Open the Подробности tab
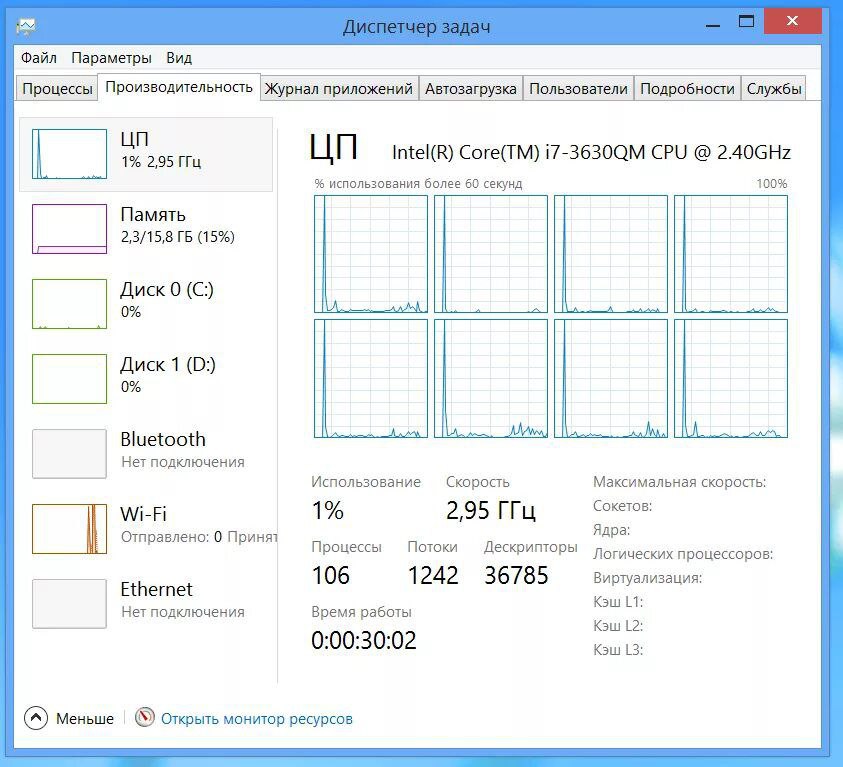Viewport: 843px width, 767px height. pos(687,88)
